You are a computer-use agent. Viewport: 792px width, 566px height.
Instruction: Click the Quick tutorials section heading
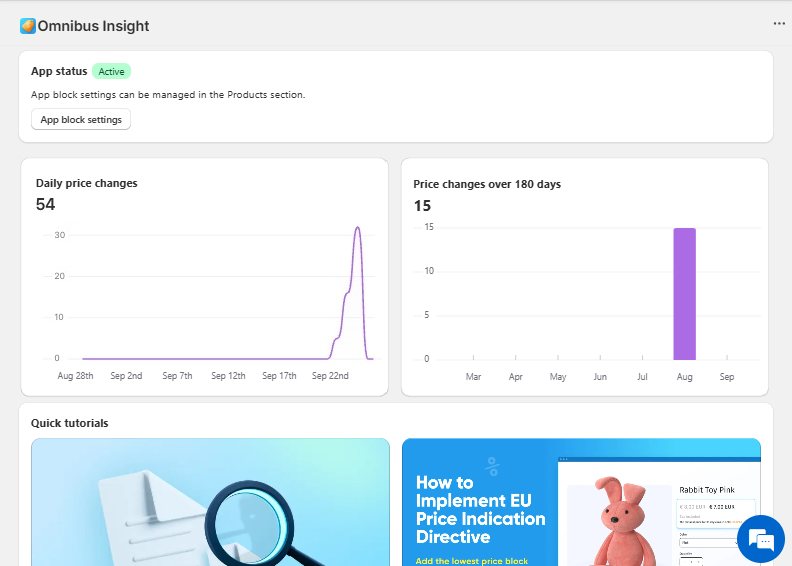pyautogui.click(x=70, y=423)
